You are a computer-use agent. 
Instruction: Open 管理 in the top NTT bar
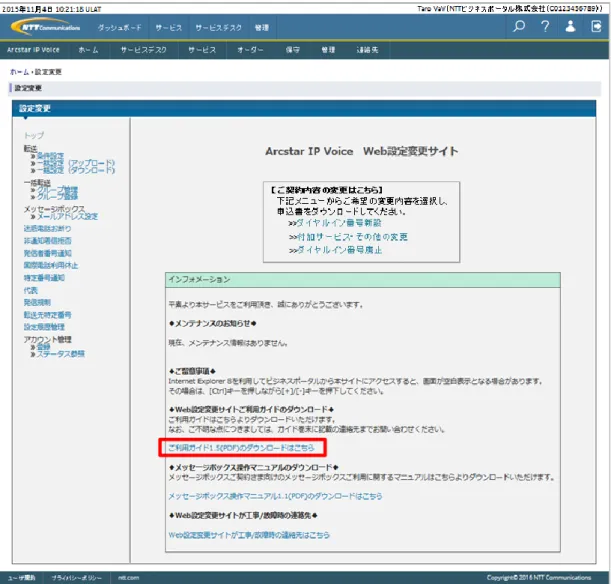261,28
